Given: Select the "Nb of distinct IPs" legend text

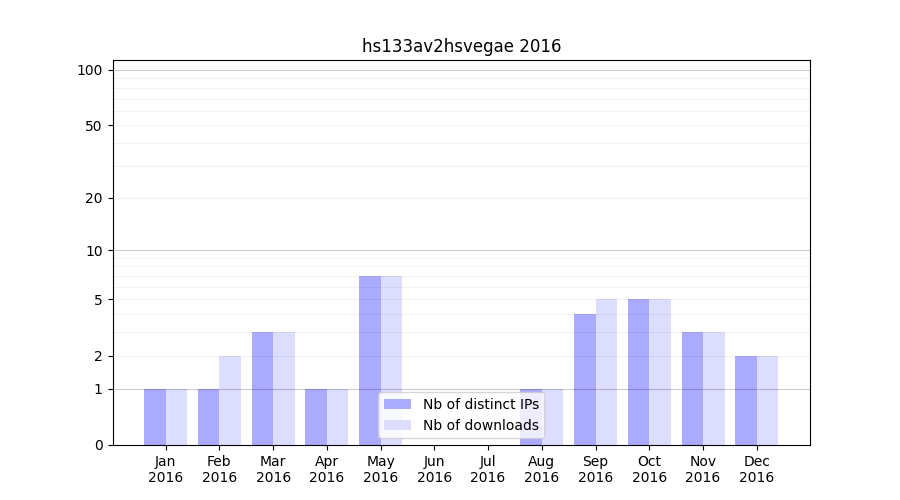Looking at the screenshot, I should (x=480, y=404).
